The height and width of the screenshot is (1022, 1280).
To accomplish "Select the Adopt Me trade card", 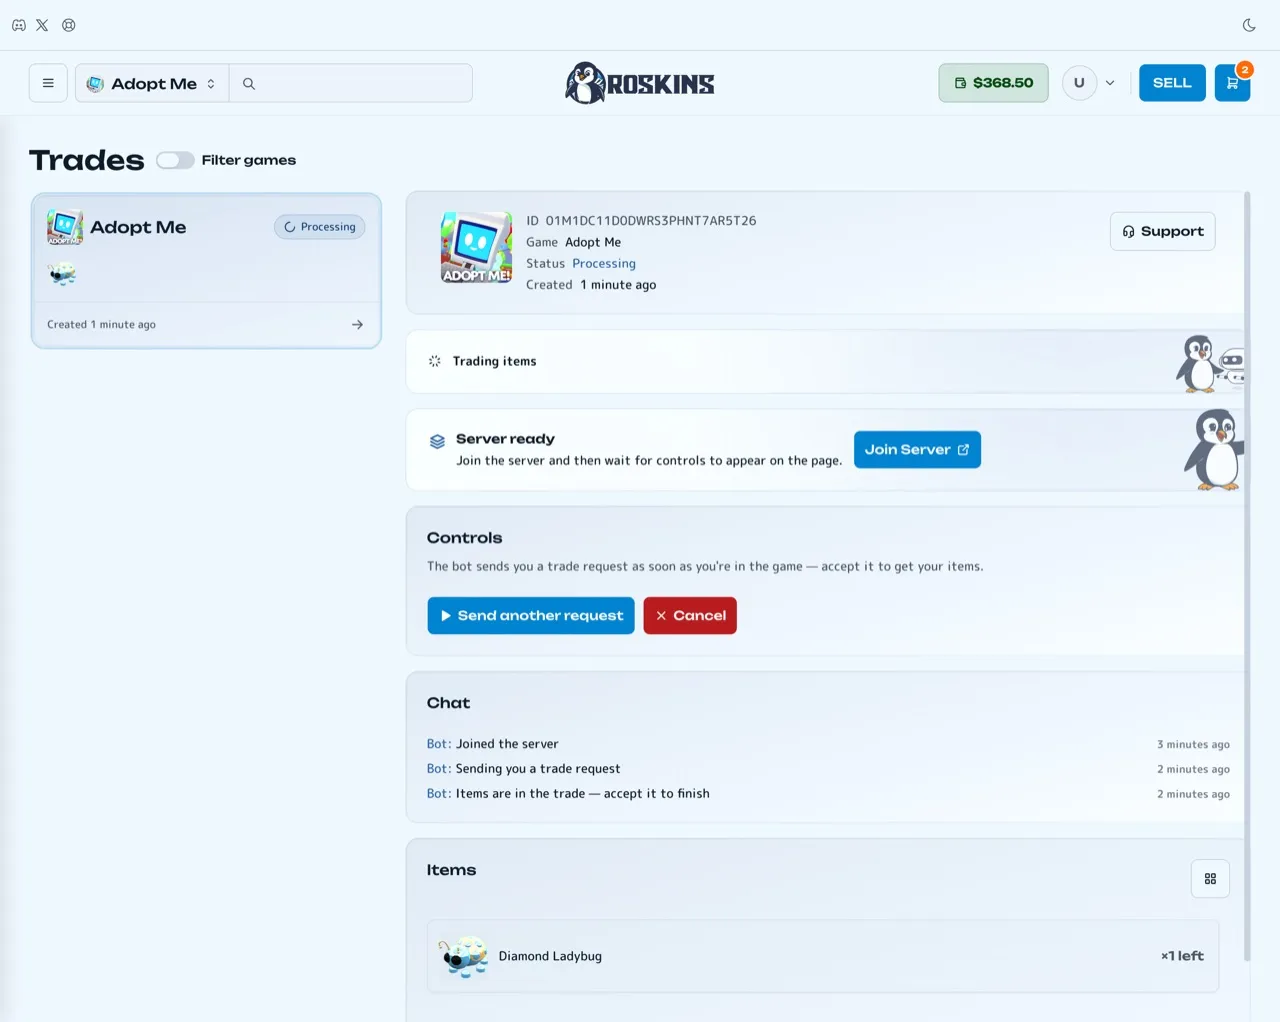I will (x=206, y=271).
